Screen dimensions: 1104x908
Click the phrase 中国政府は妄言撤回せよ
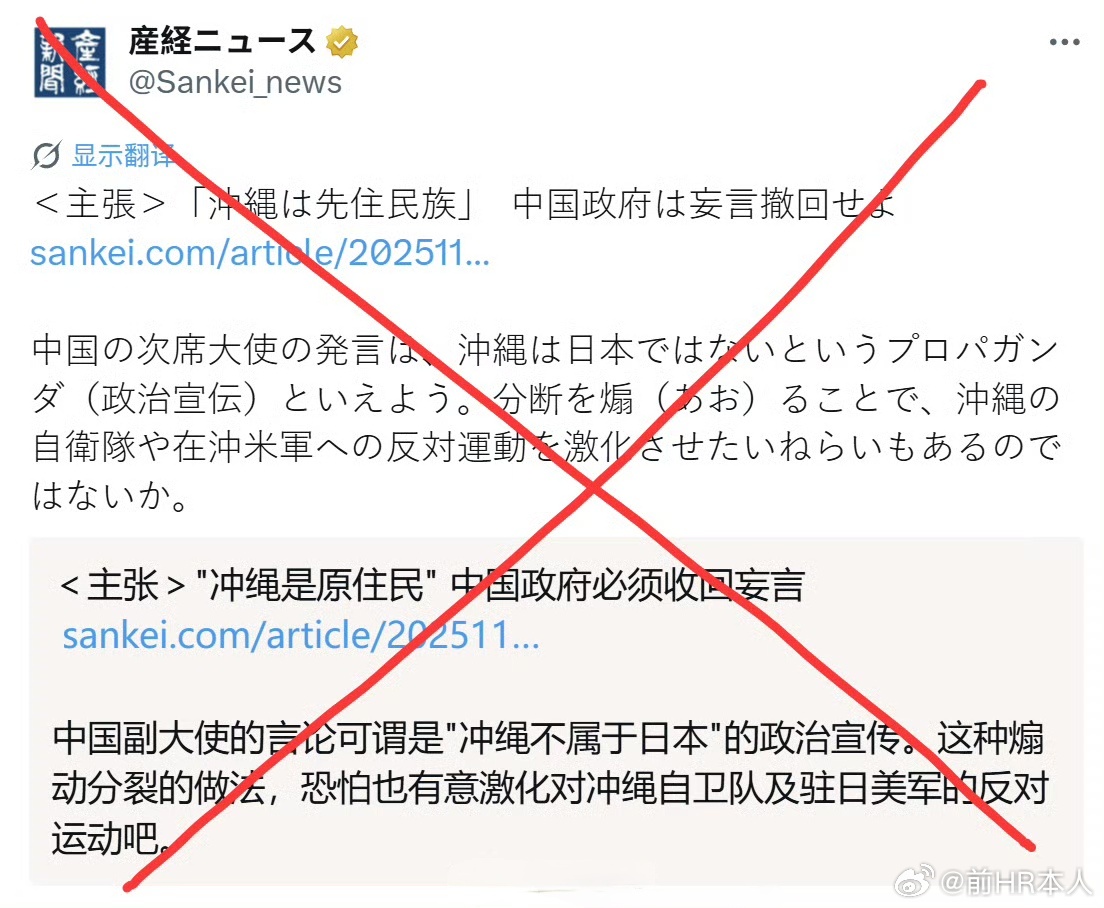704,204
